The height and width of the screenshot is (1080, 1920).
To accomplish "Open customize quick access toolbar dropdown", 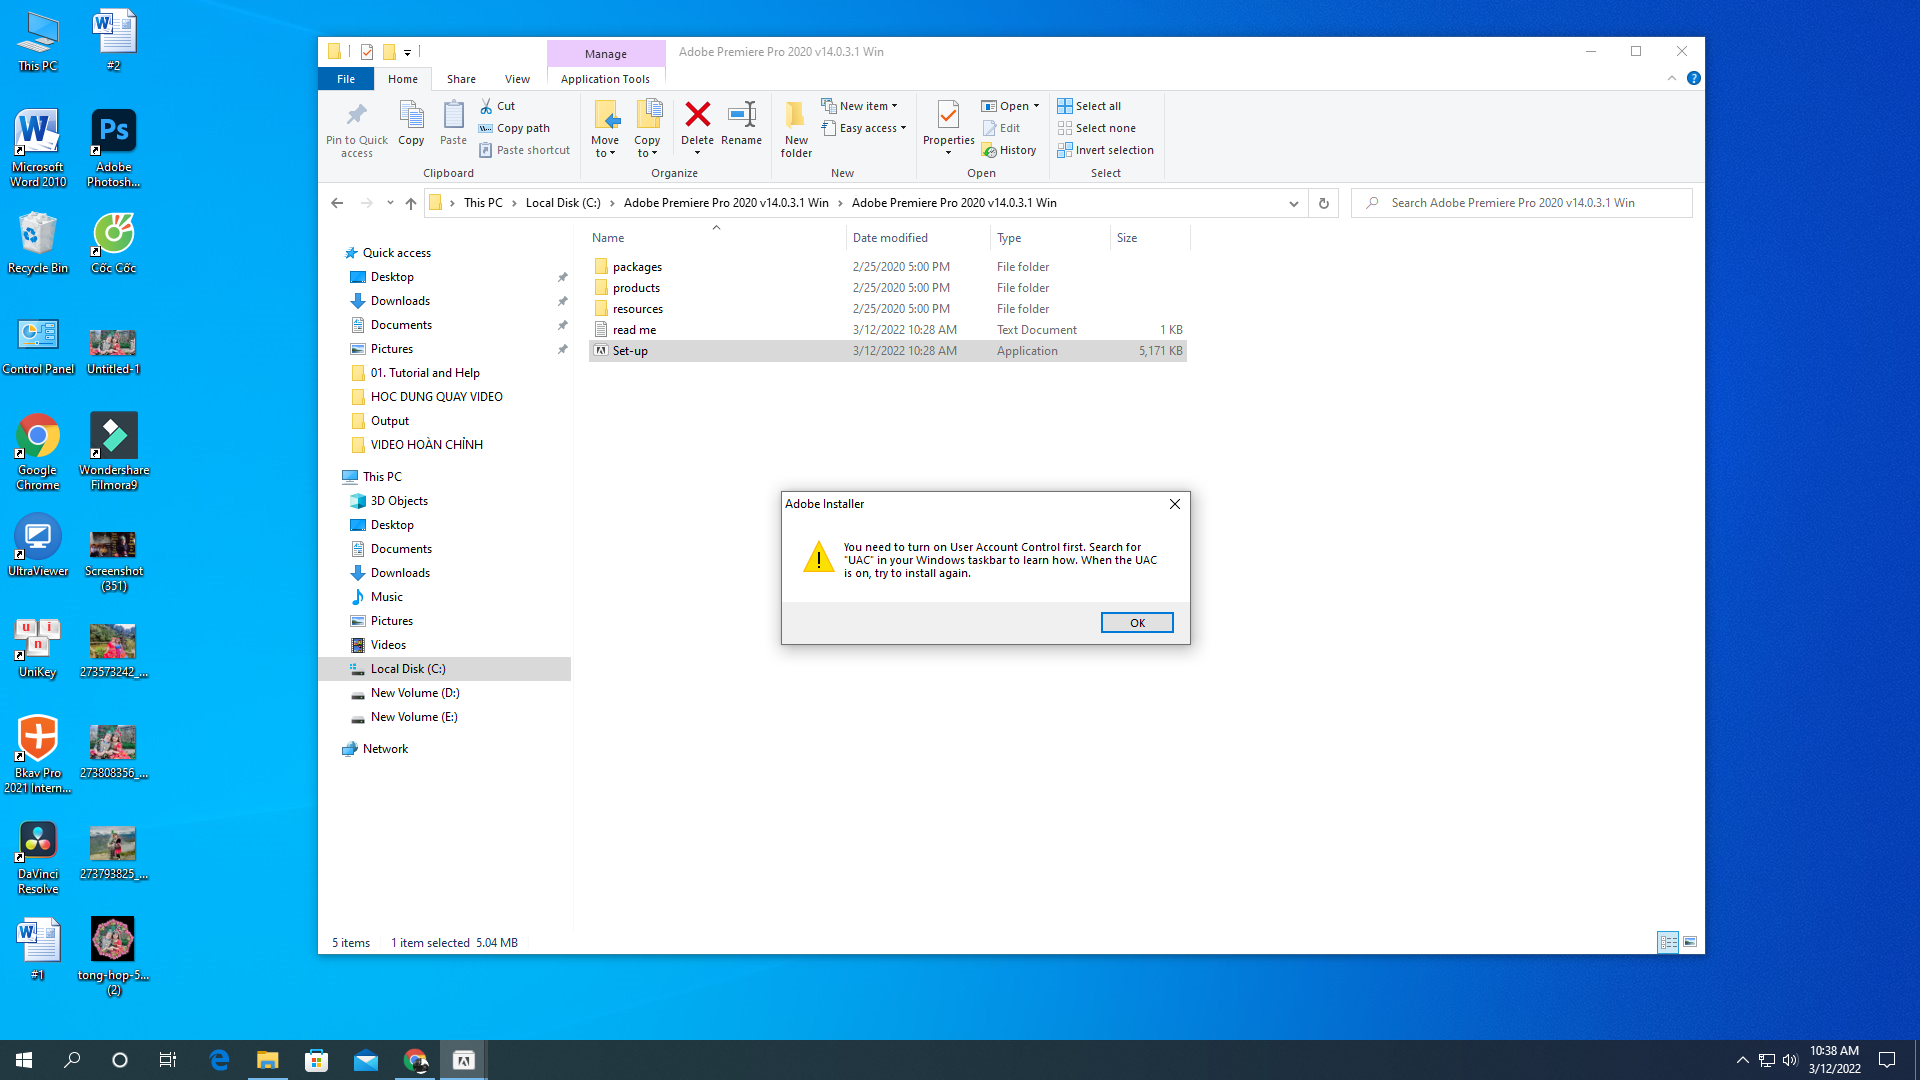I will click(x=408, y=52).
